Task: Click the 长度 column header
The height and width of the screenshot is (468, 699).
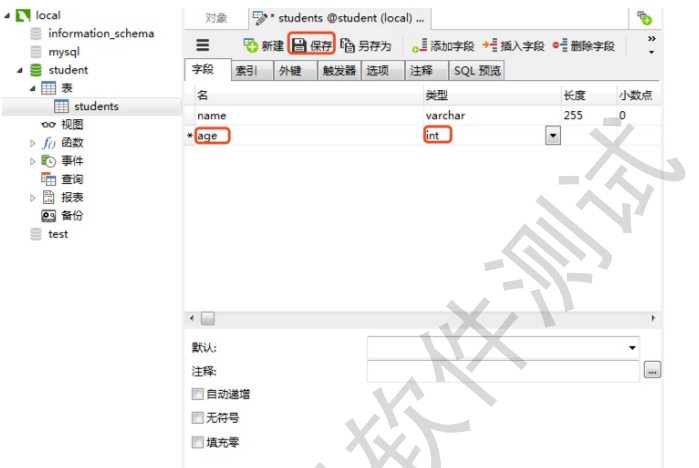Action: pyautogui.click(x=588, y=95)
